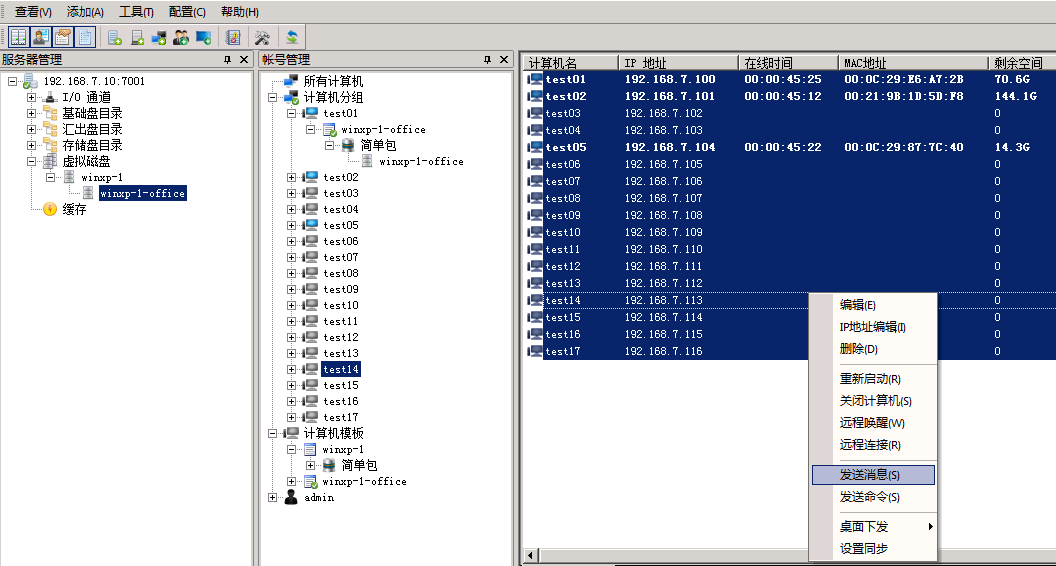1056x566 pixels.
Task: Click the add server toolbar icon
Action: (x=137, y=38)
